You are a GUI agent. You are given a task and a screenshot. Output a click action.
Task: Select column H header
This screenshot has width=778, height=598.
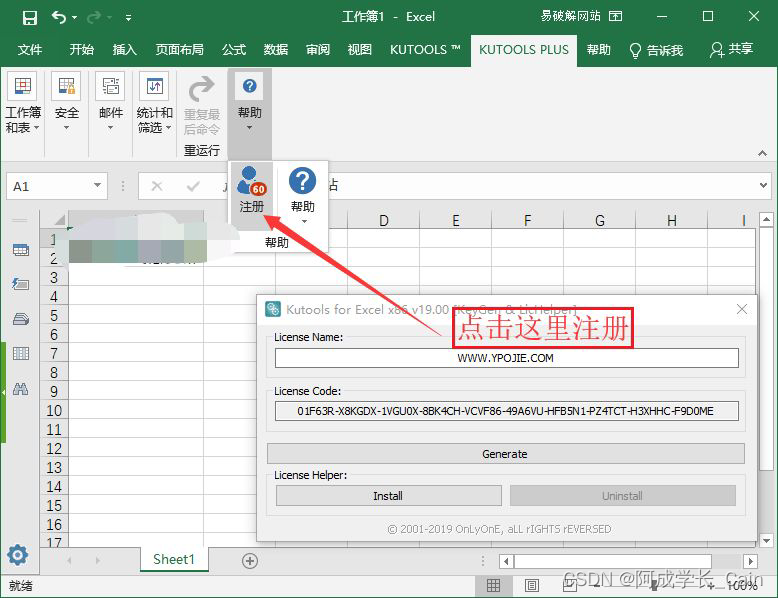click(x=671, y=220)
